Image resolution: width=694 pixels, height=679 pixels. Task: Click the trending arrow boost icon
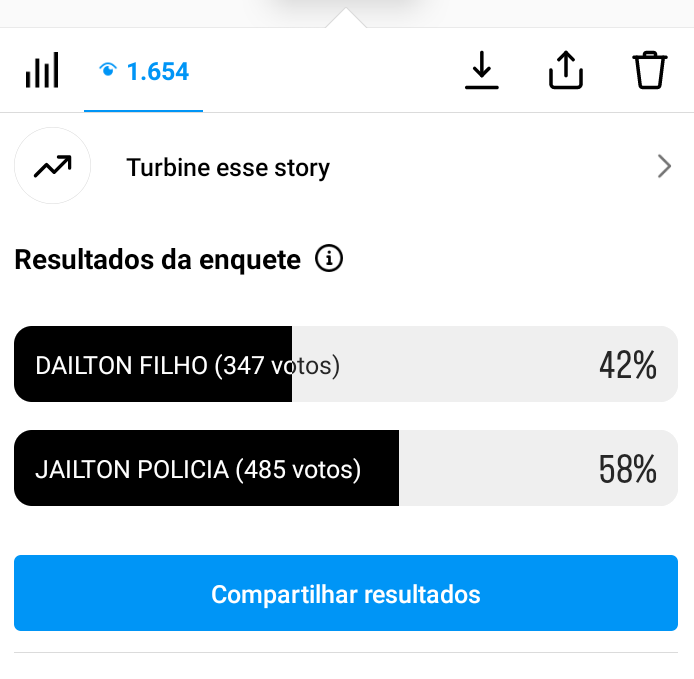pyautogui.click(x=52, y=167)
